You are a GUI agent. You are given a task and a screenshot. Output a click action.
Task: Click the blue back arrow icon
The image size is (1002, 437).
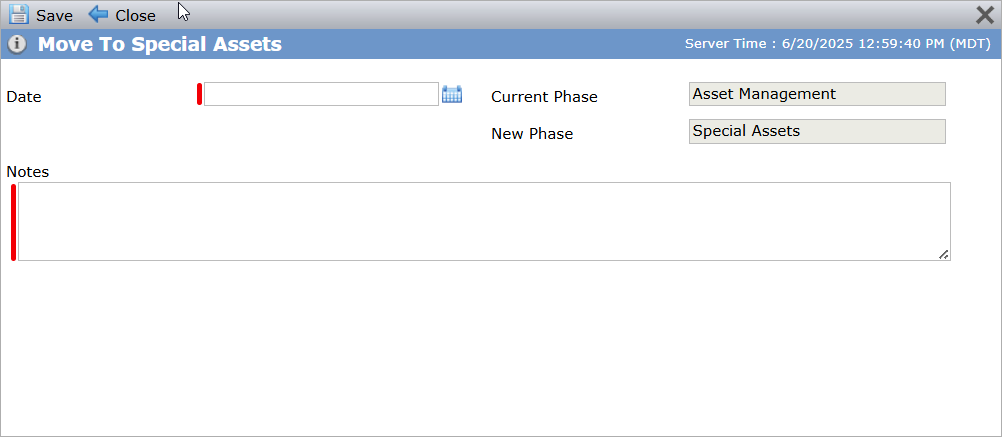coord(98,14)
